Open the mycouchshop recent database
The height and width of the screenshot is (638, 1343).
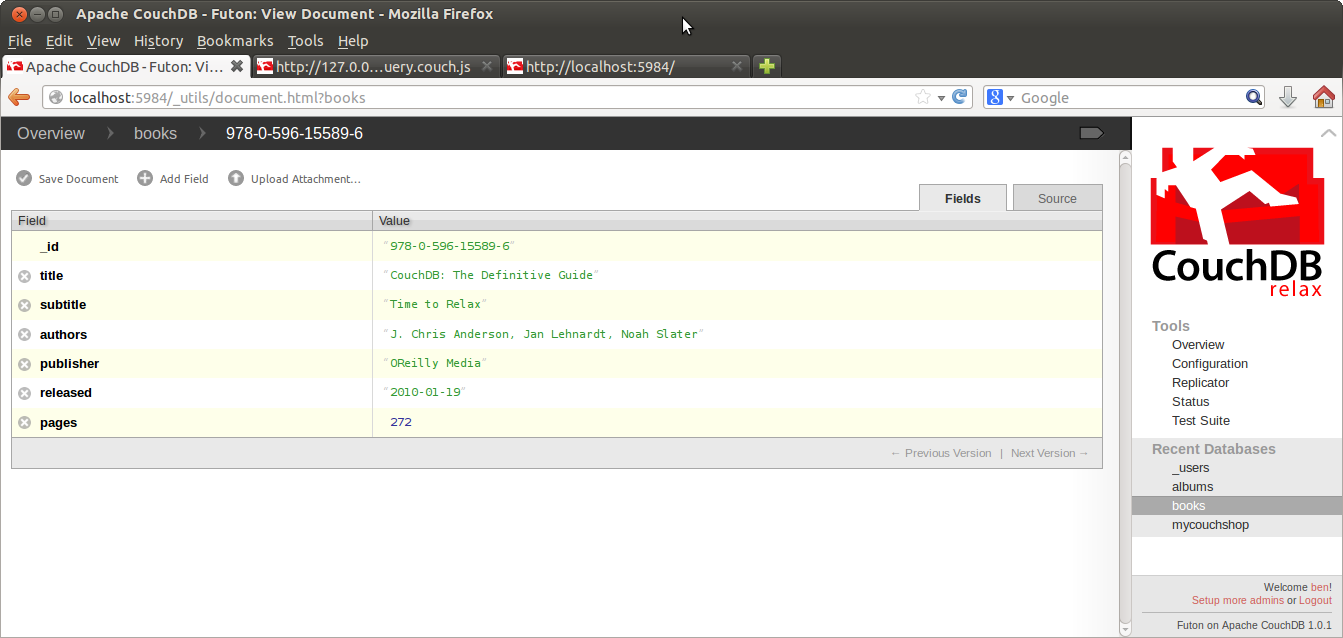pos(1210,525)
